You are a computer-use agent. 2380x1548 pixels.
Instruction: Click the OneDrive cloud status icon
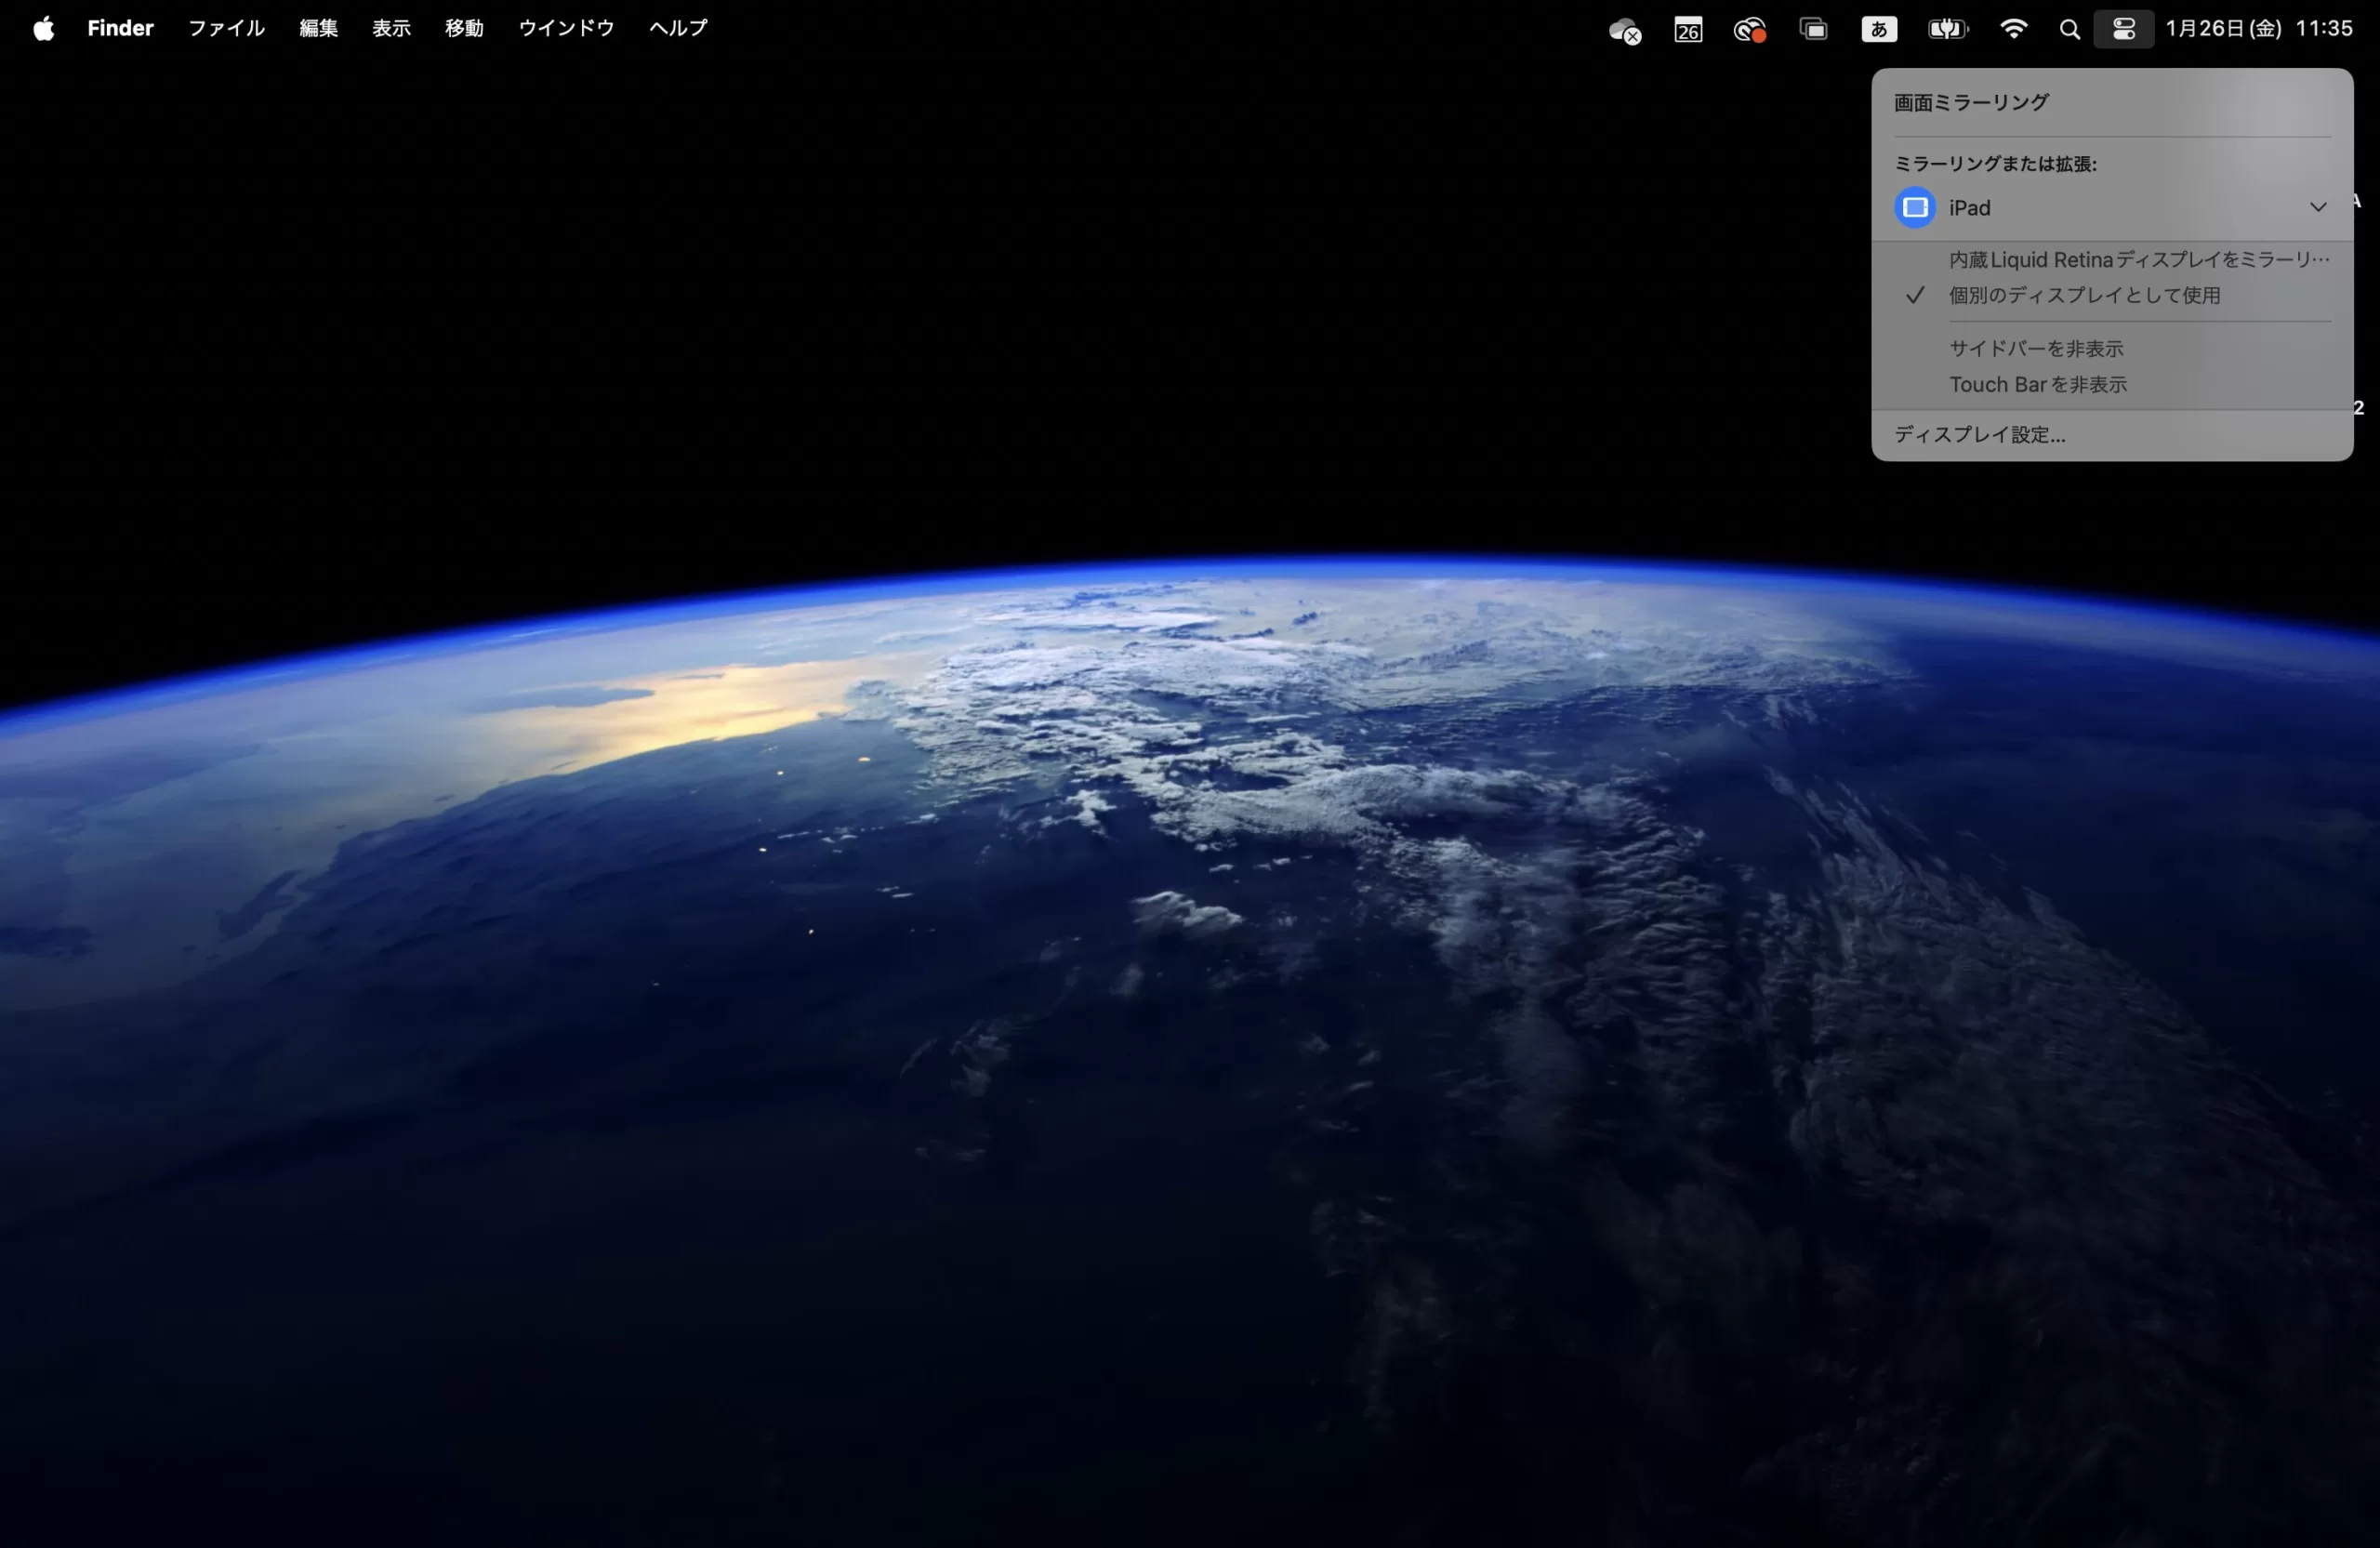click(x=1624, y=30)
